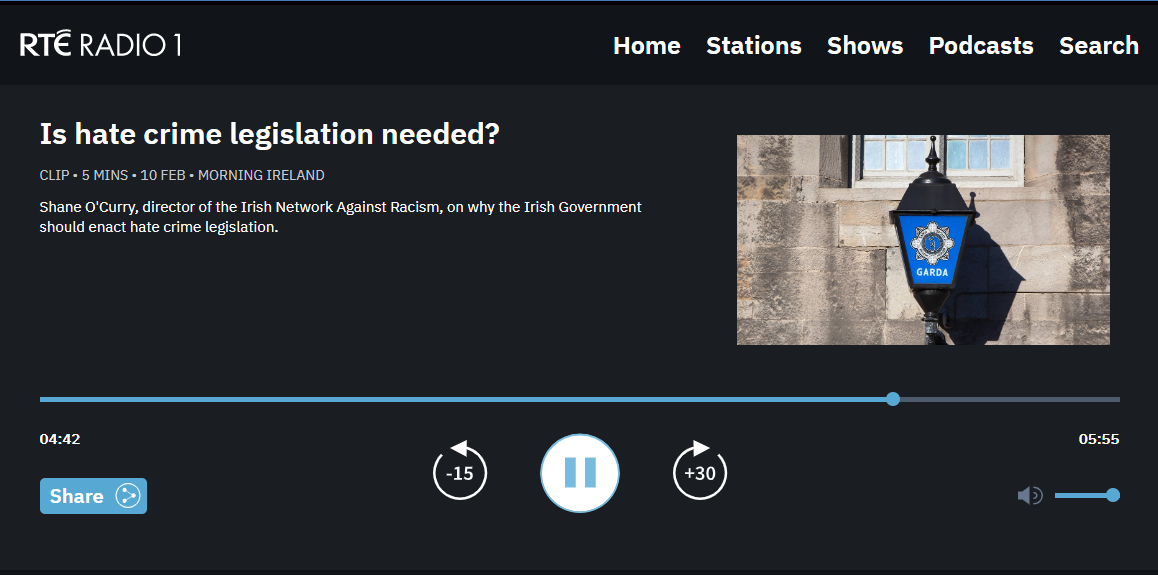Screen dimensions: 1158x575
Task: Click the Garda lantern thumbnail image
Action: point(923,240)
